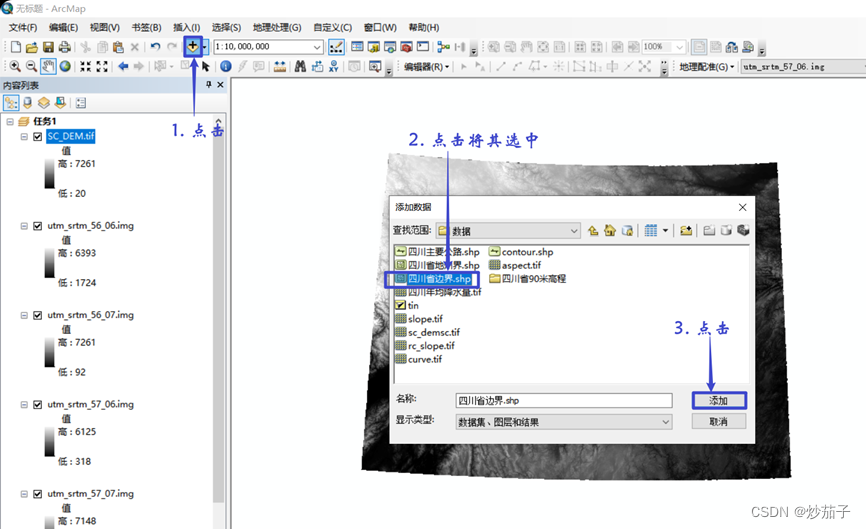Screen dimensions: 866x529
Task: Select the Zoom Out tool
Action: [x=31, y=66]
